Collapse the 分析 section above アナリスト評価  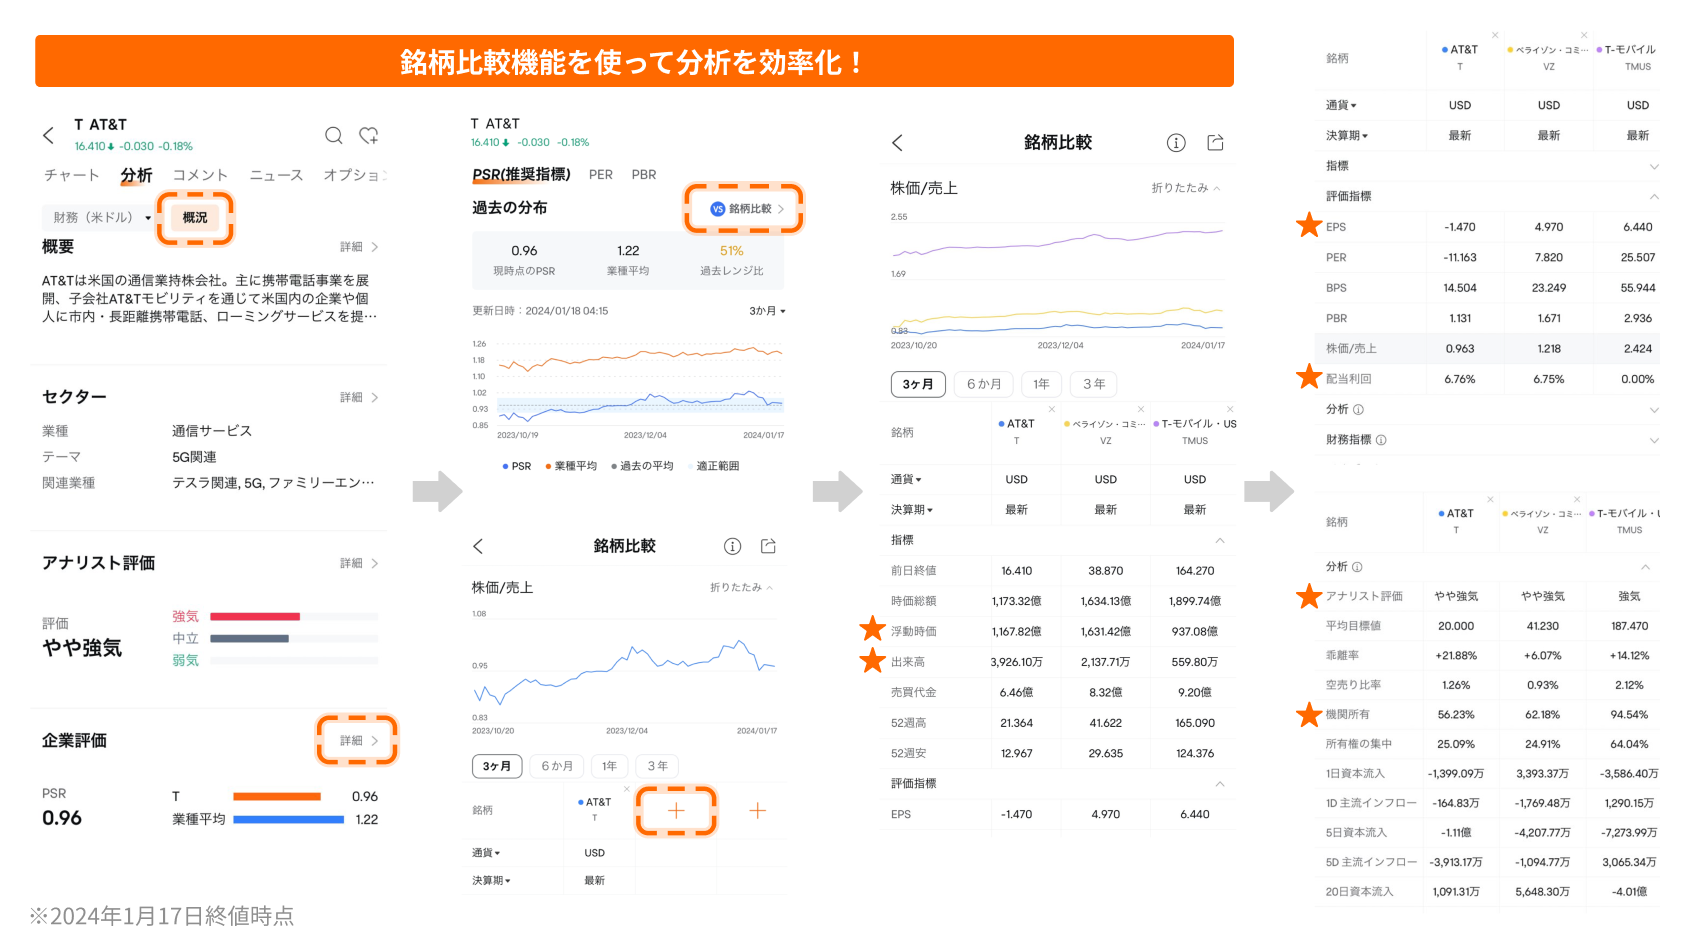coord(1645,567)
